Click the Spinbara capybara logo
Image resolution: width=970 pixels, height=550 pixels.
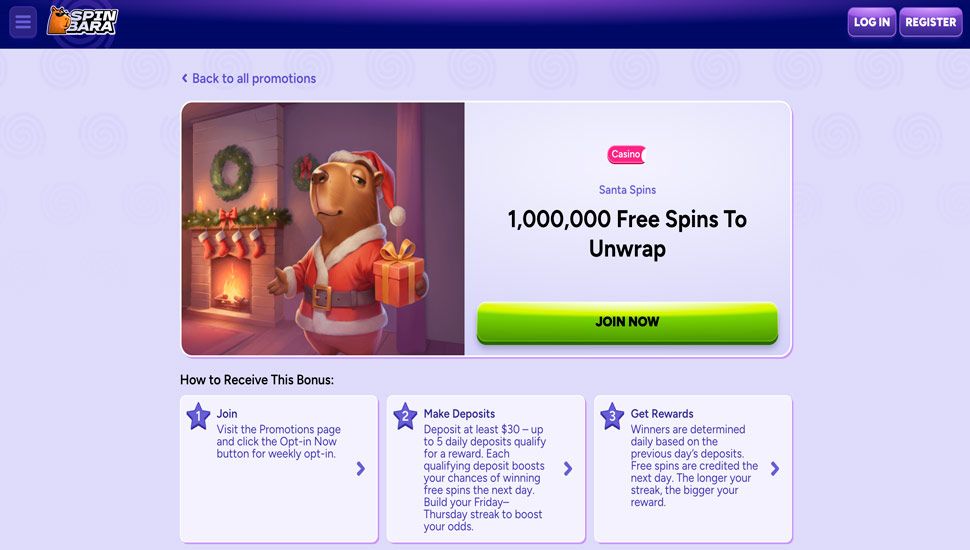(83, 21)
